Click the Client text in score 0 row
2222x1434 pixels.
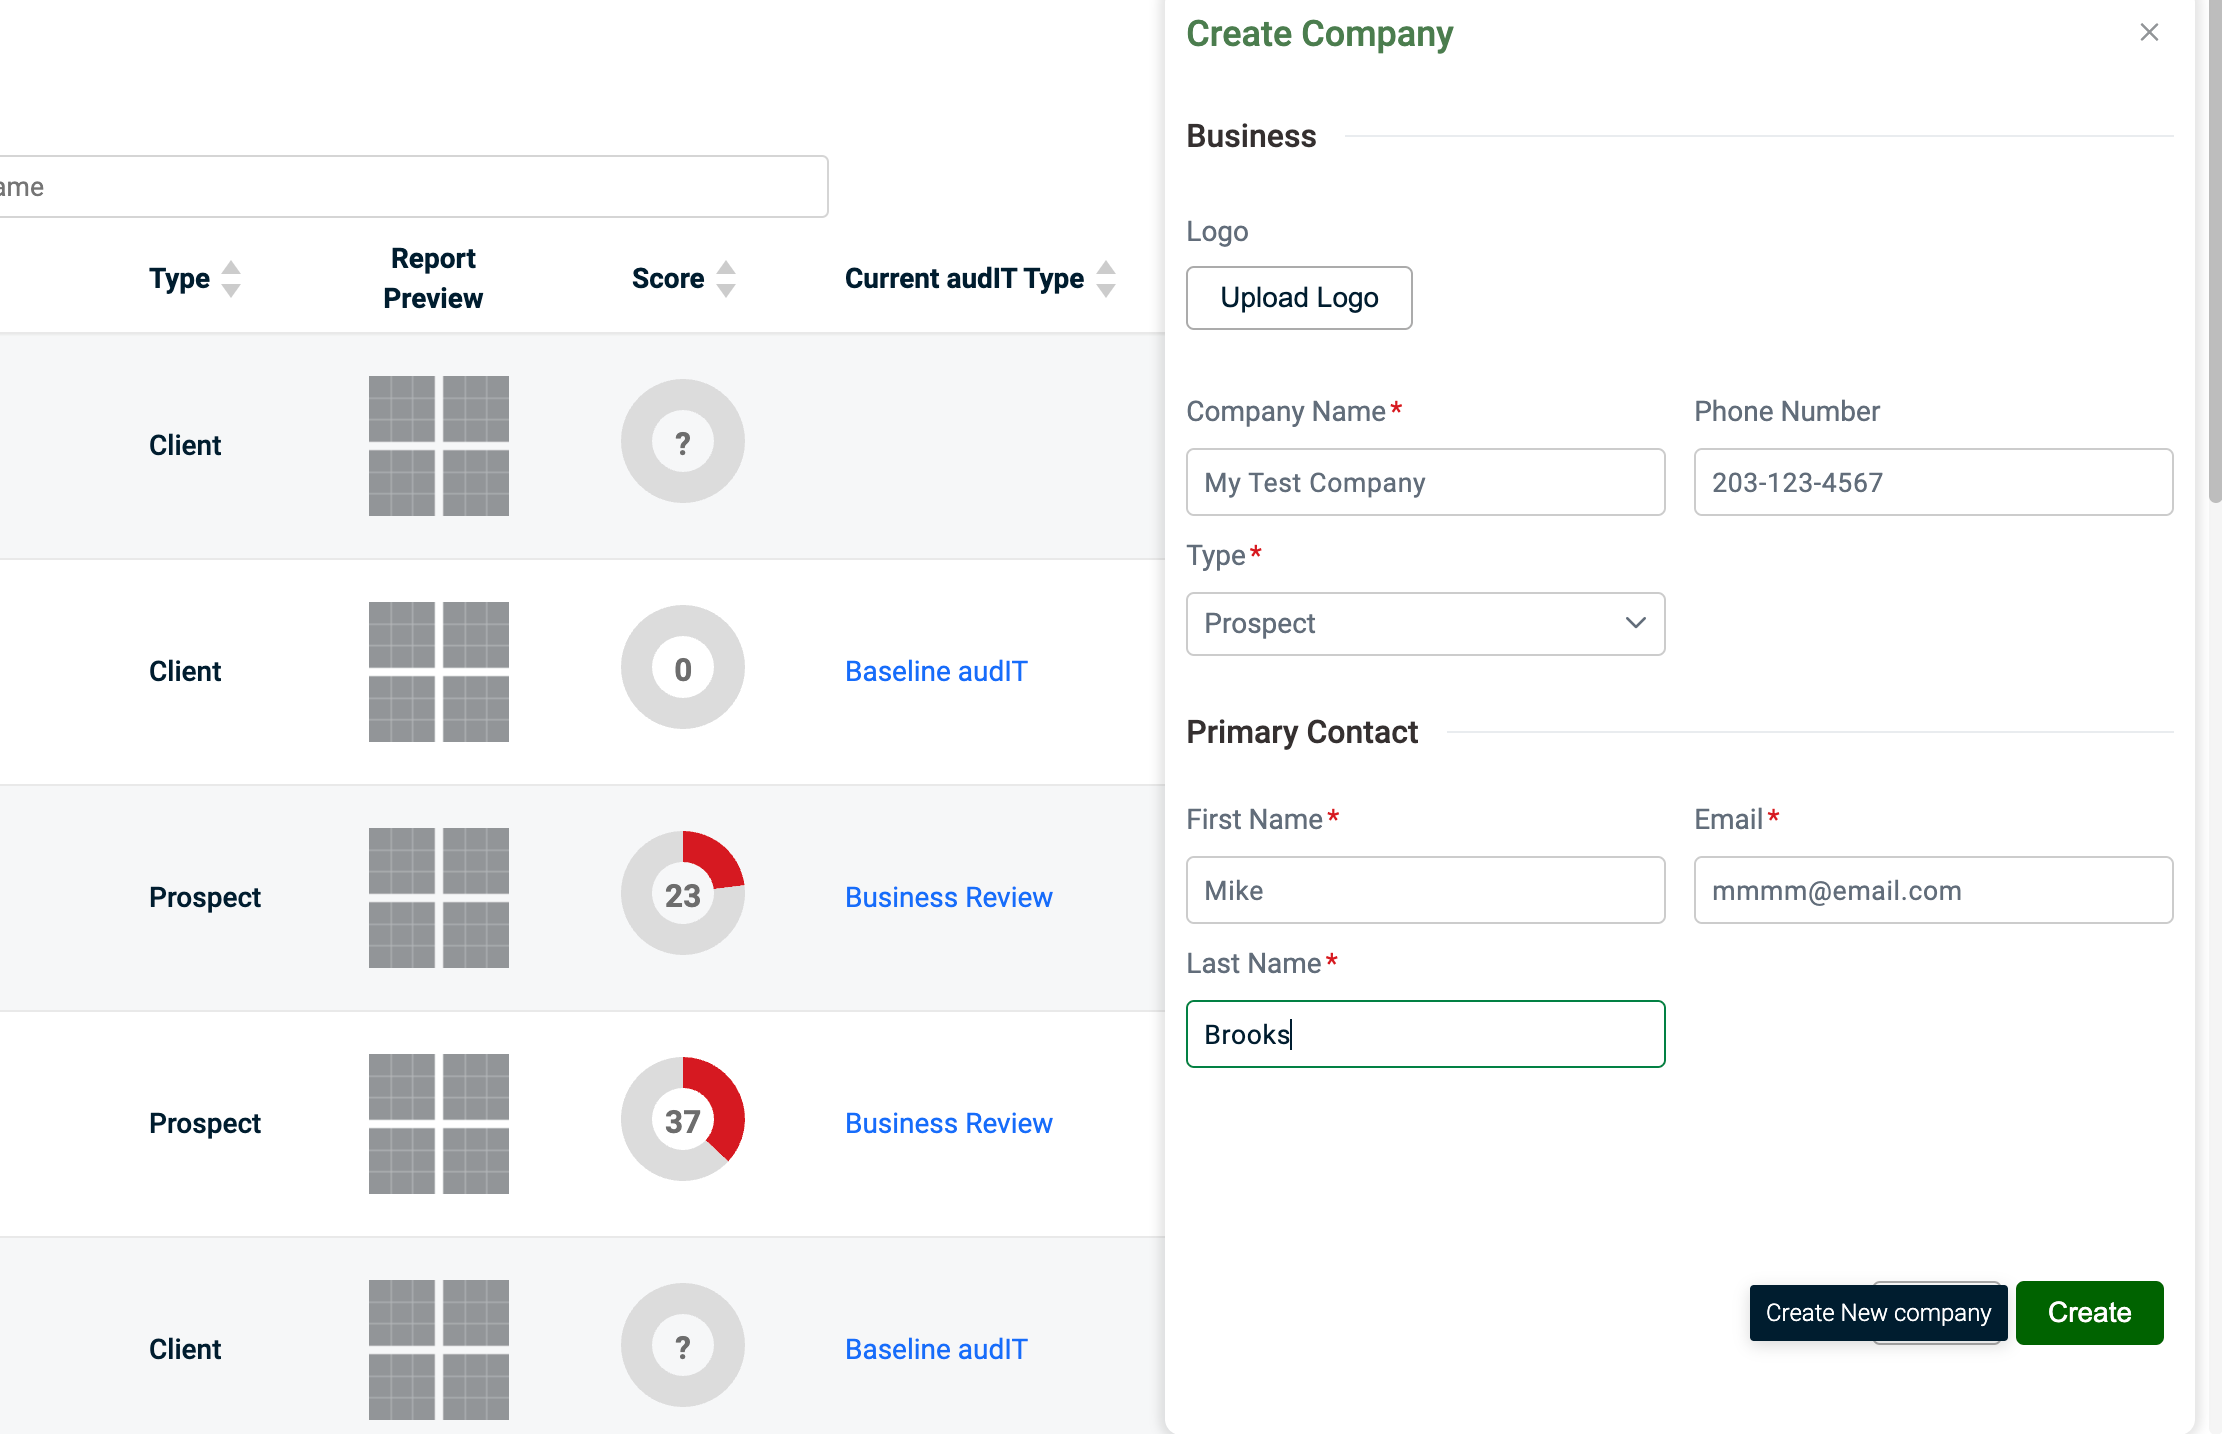(x=185, y=671)
